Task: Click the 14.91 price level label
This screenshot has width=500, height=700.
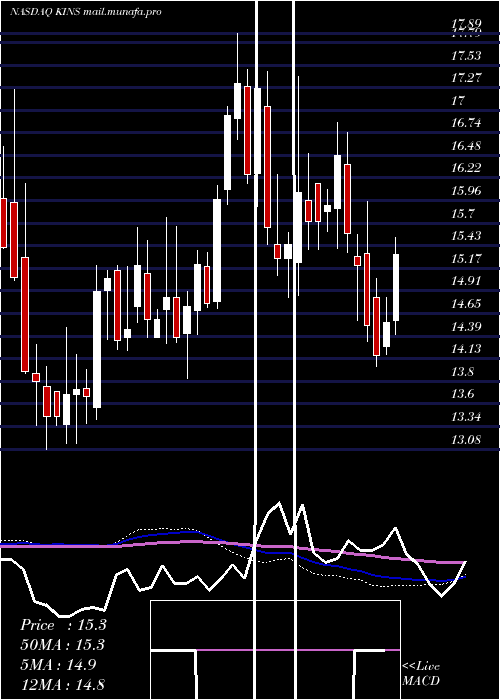Action: 467,281
